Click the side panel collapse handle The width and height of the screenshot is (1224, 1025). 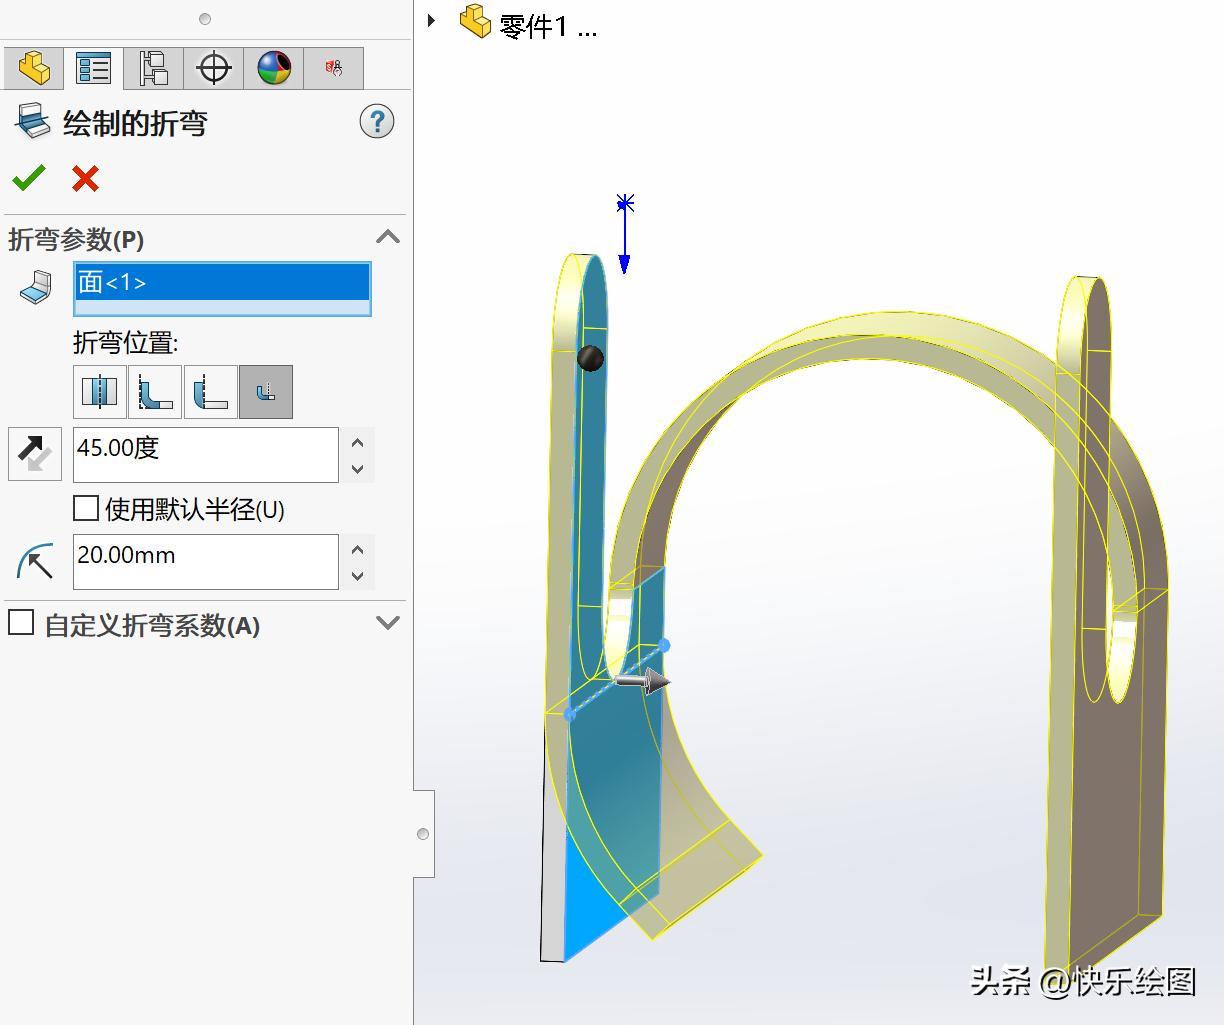point(424,834)
